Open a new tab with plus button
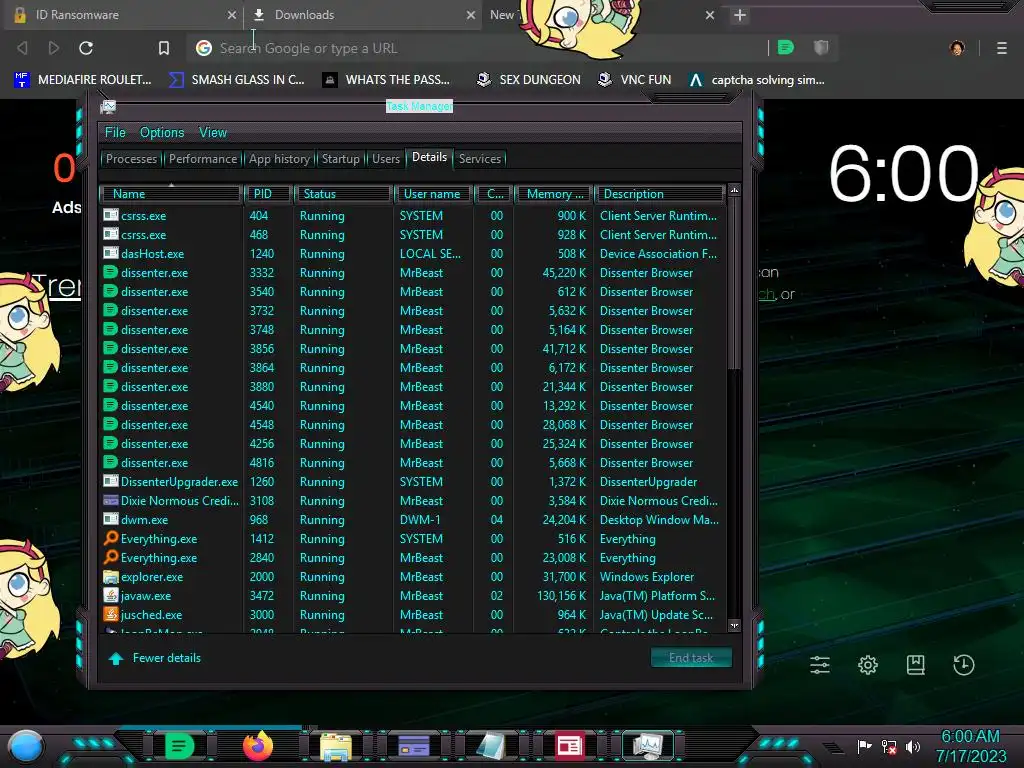Screen dimensions: 1024x768 [x=740, y=15]
